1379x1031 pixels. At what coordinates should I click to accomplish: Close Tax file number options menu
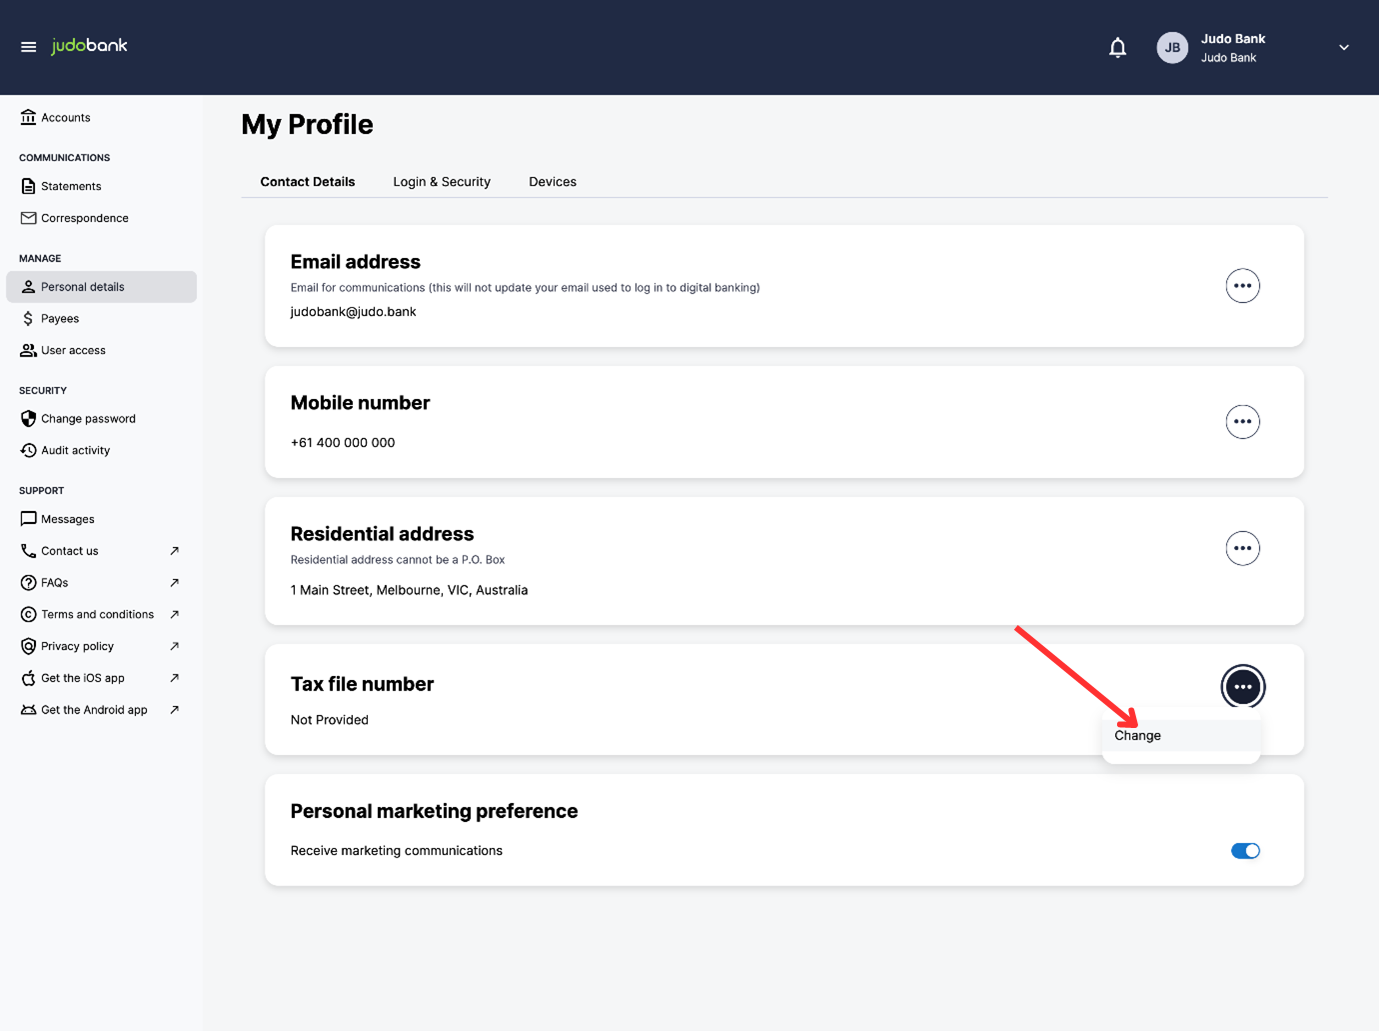tap(1242, 687)
